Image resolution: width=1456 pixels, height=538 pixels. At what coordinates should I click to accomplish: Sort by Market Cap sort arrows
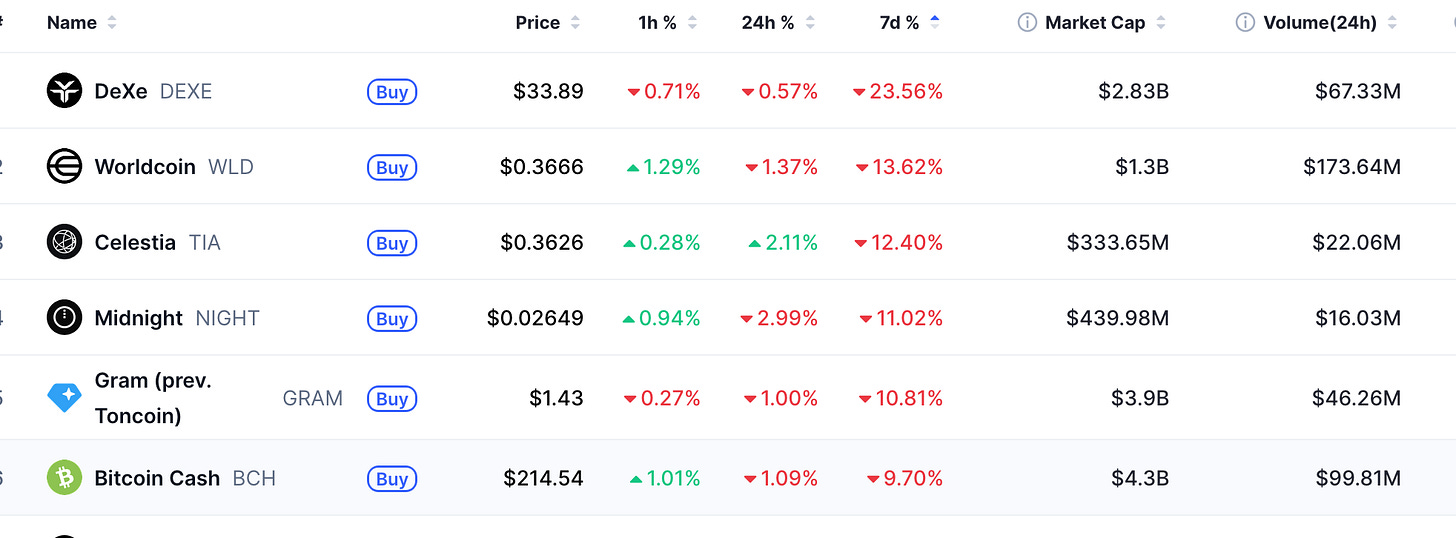point(1161,22)
